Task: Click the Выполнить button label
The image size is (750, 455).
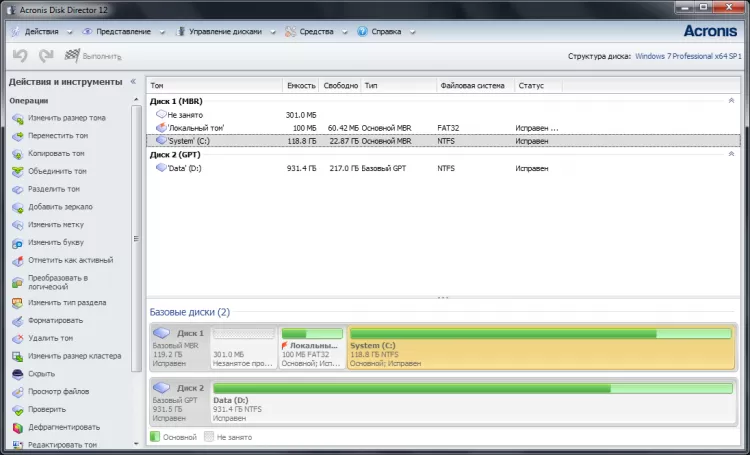Action: click(x=102, y=56)
